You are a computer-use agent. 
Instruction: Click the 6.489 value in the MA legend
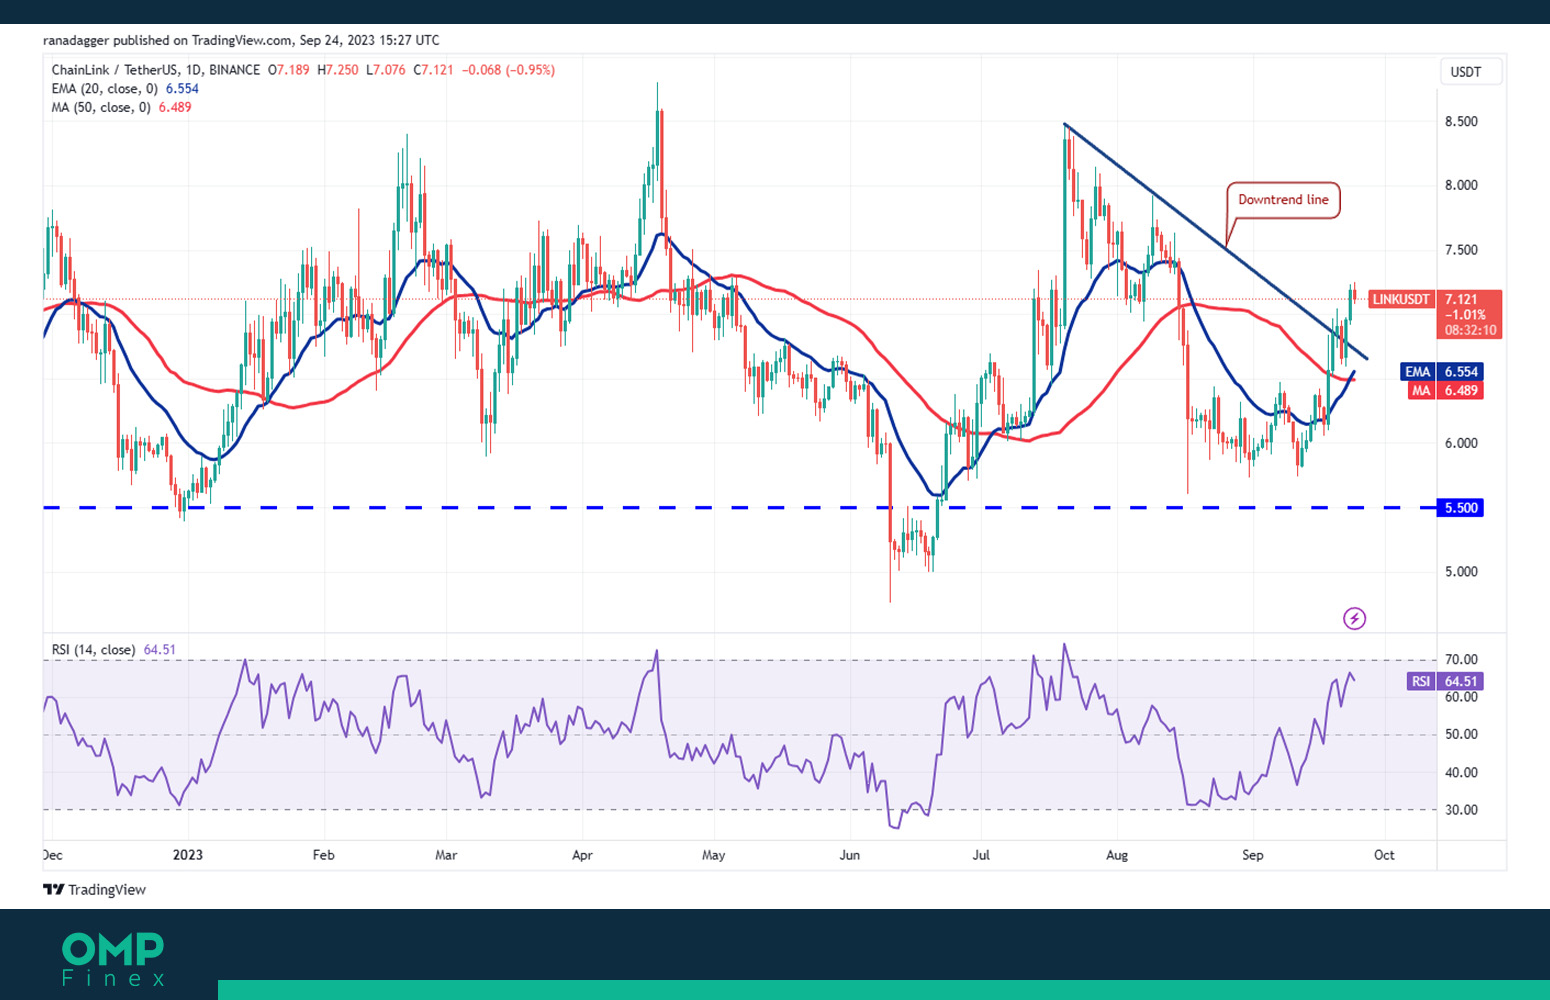coord(175,108)
